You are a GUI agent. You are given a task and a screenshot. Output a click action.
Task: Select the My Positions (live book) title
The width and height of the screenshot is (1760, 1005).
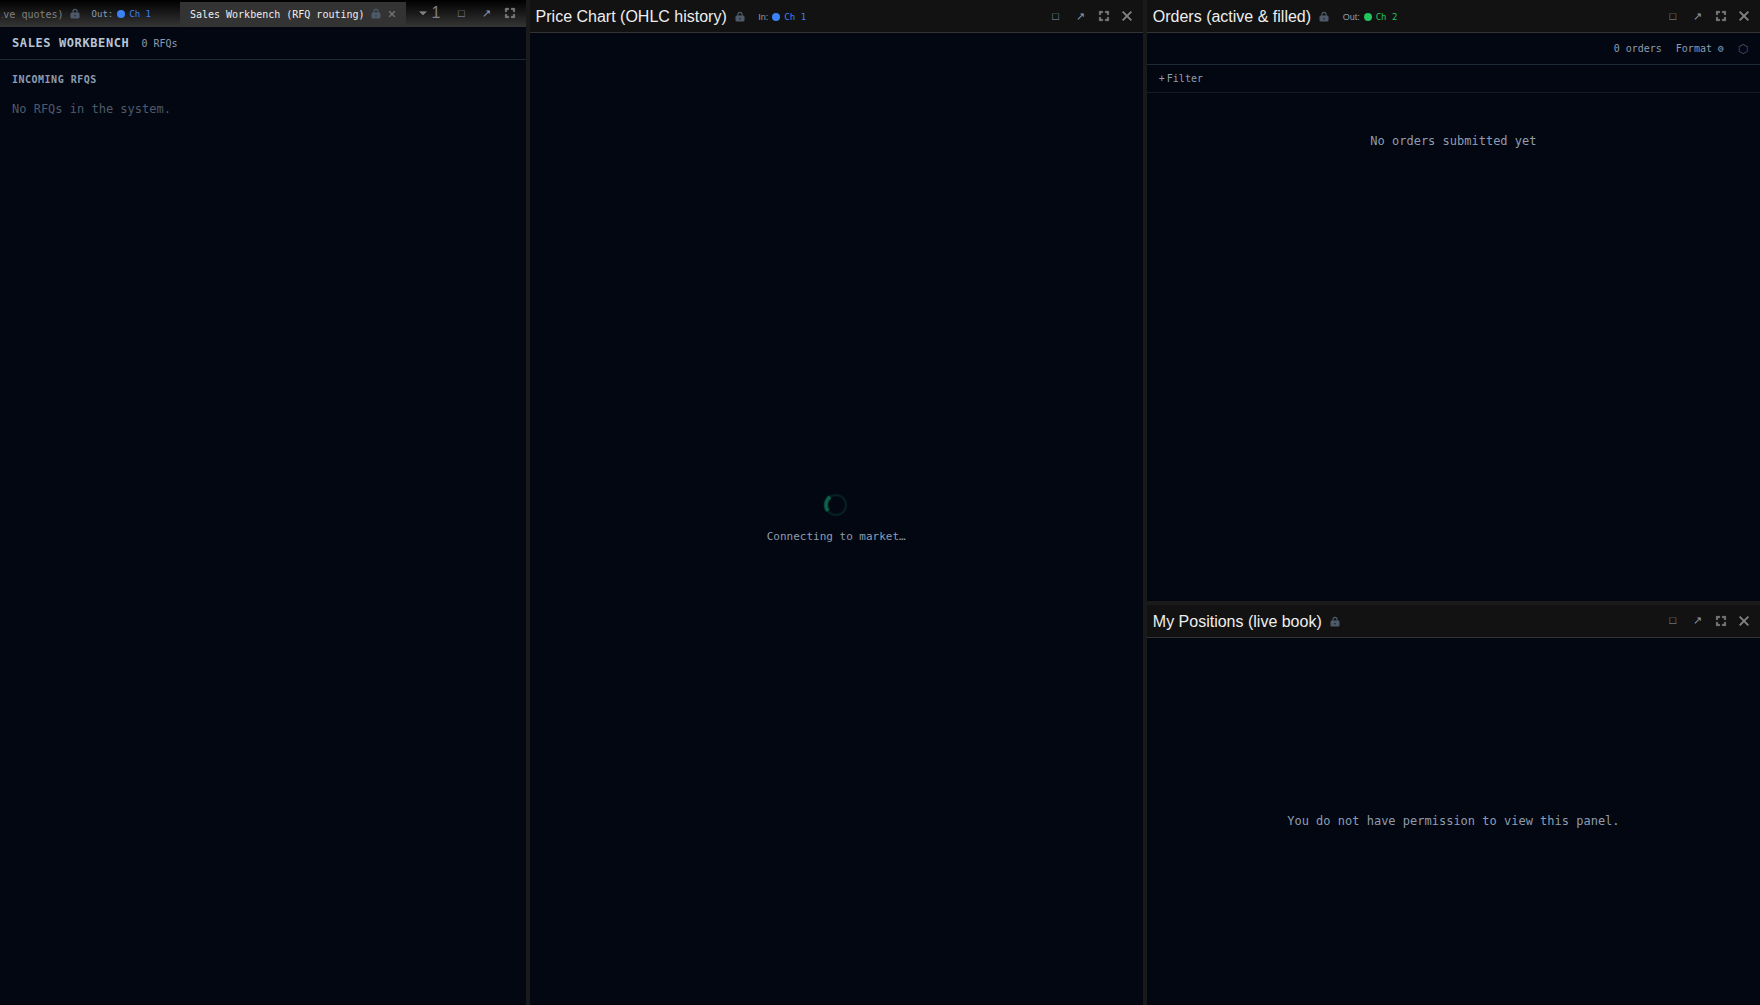(x=1237, y=622)
